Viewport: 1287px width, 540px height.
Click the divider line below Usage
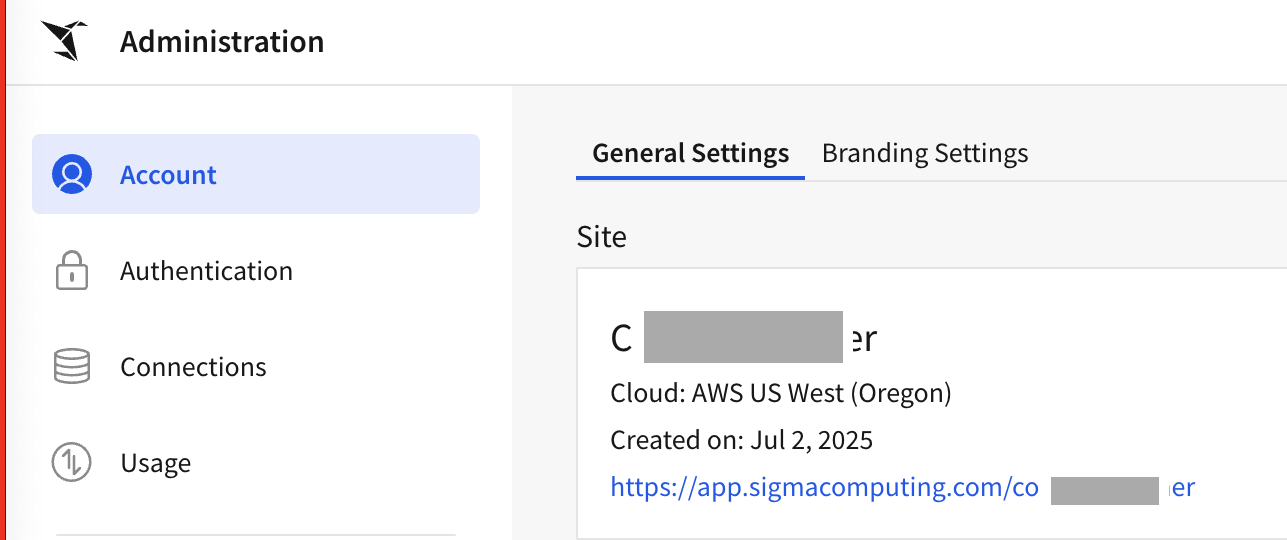[255, 535]
